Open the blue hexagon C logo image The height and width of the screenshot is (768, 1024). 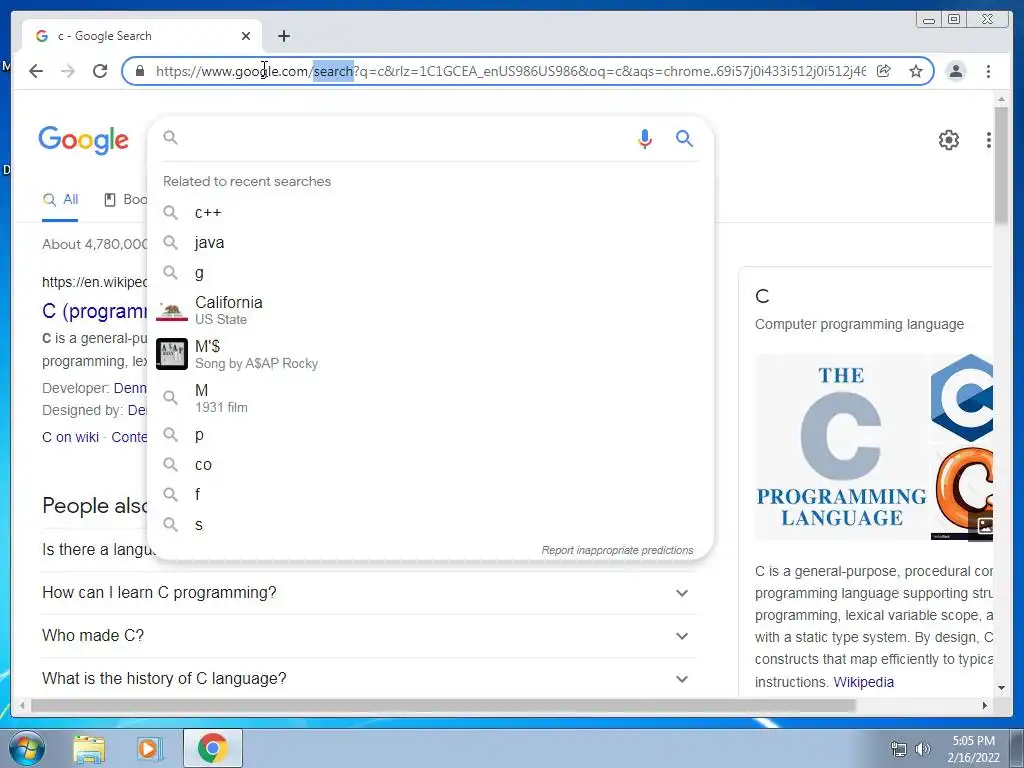tap(962, 398)
